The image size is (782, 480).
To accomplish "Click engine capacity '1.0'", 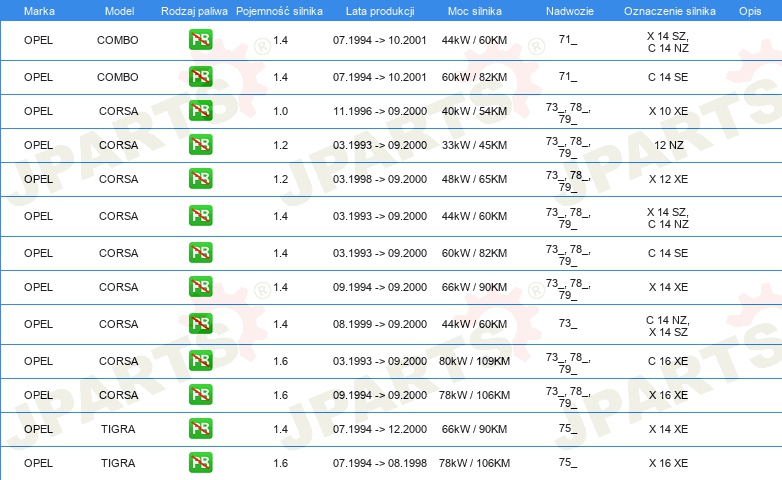I will pyautogui.click(x=280, y=111).
